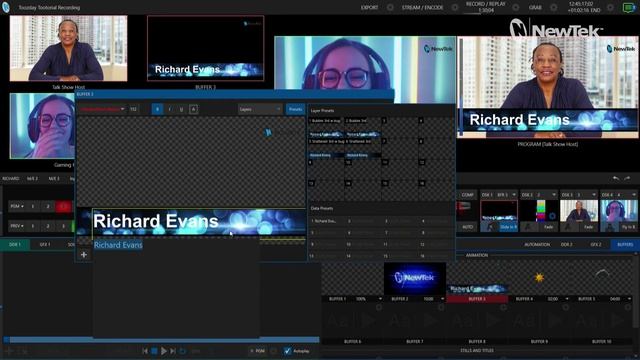Image resolution: width=640 pixels, height=360 pixels.
Task: Open DSK 3 source dropdown
Action: [593, 195]
